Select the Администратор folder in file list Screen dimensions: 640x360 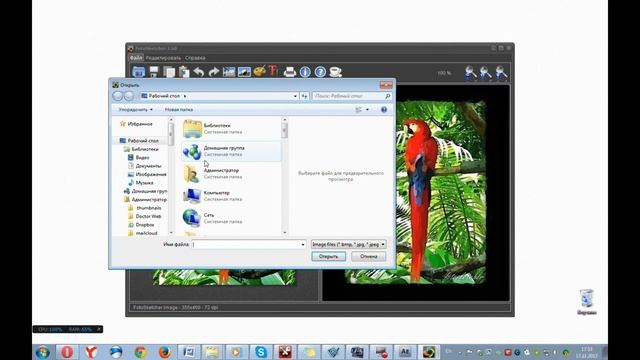[x=231, y=173]
